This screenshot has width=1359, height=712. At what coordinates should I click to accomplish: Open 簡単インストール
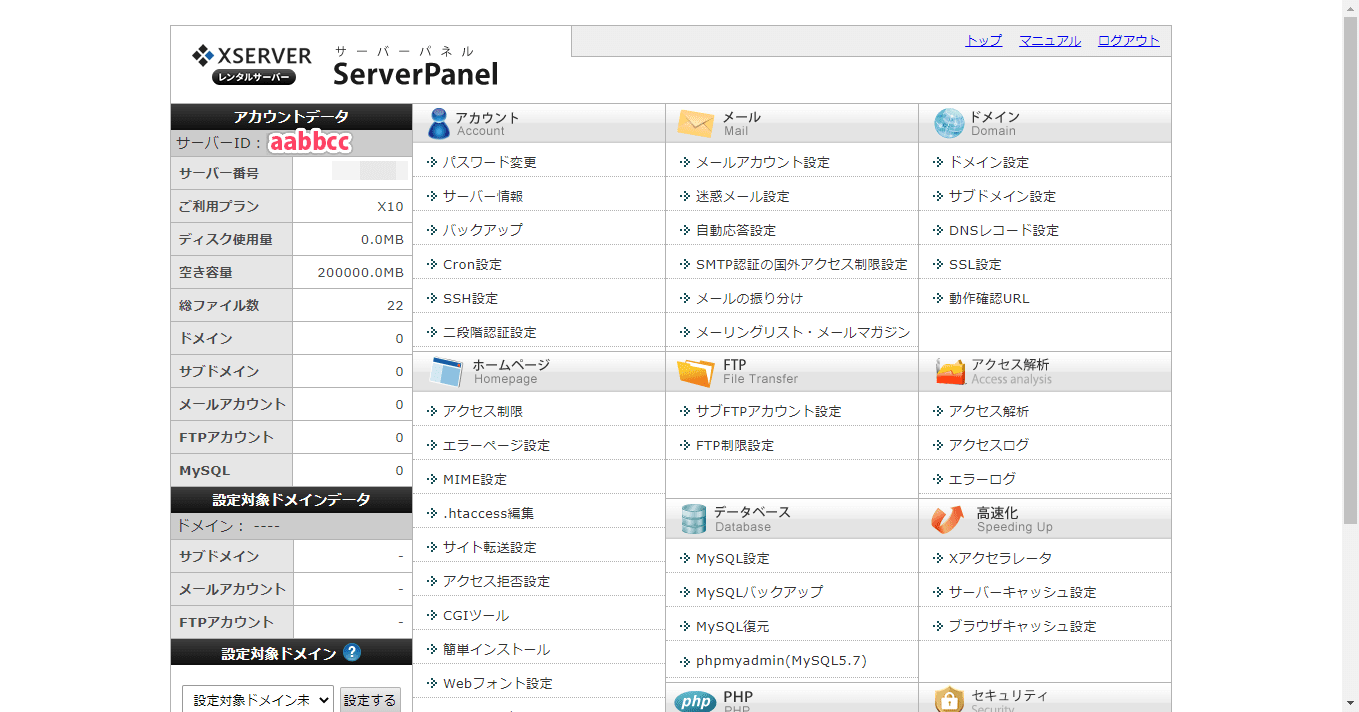[x=497, y=649]
